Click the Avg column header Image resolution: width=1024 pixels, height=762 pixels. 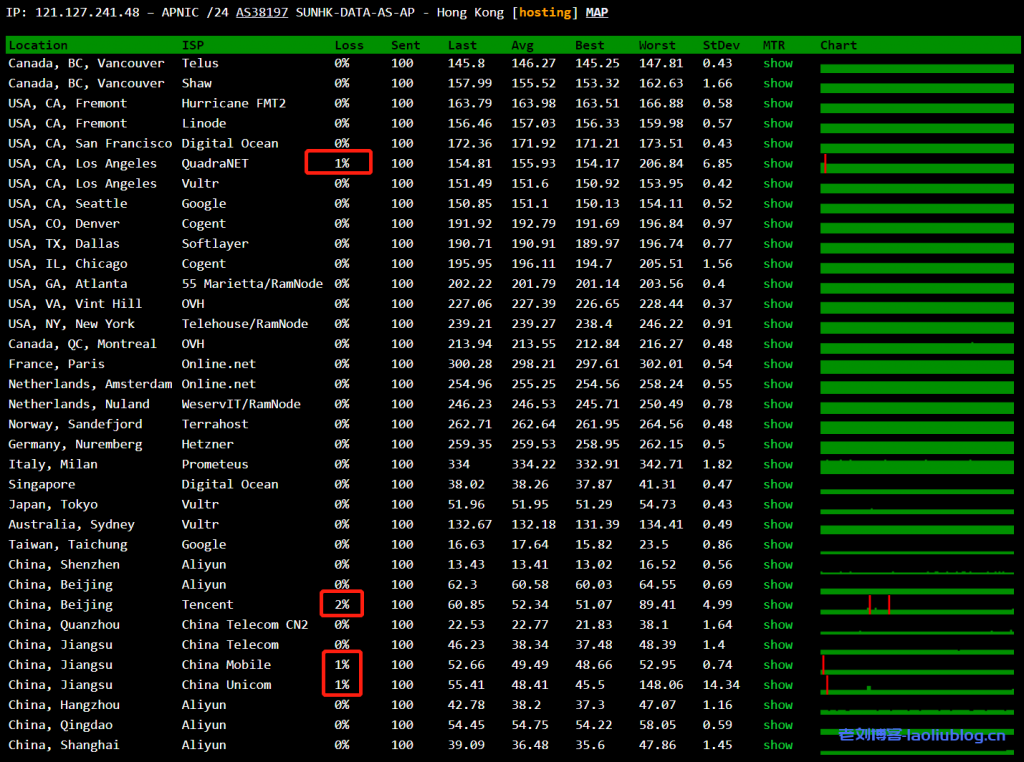tap(523, 45)
